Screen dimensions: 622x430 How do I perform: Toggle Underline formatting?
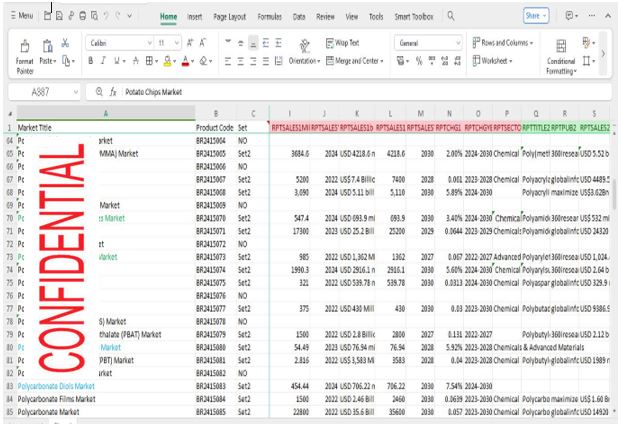(x=117, y=61)
